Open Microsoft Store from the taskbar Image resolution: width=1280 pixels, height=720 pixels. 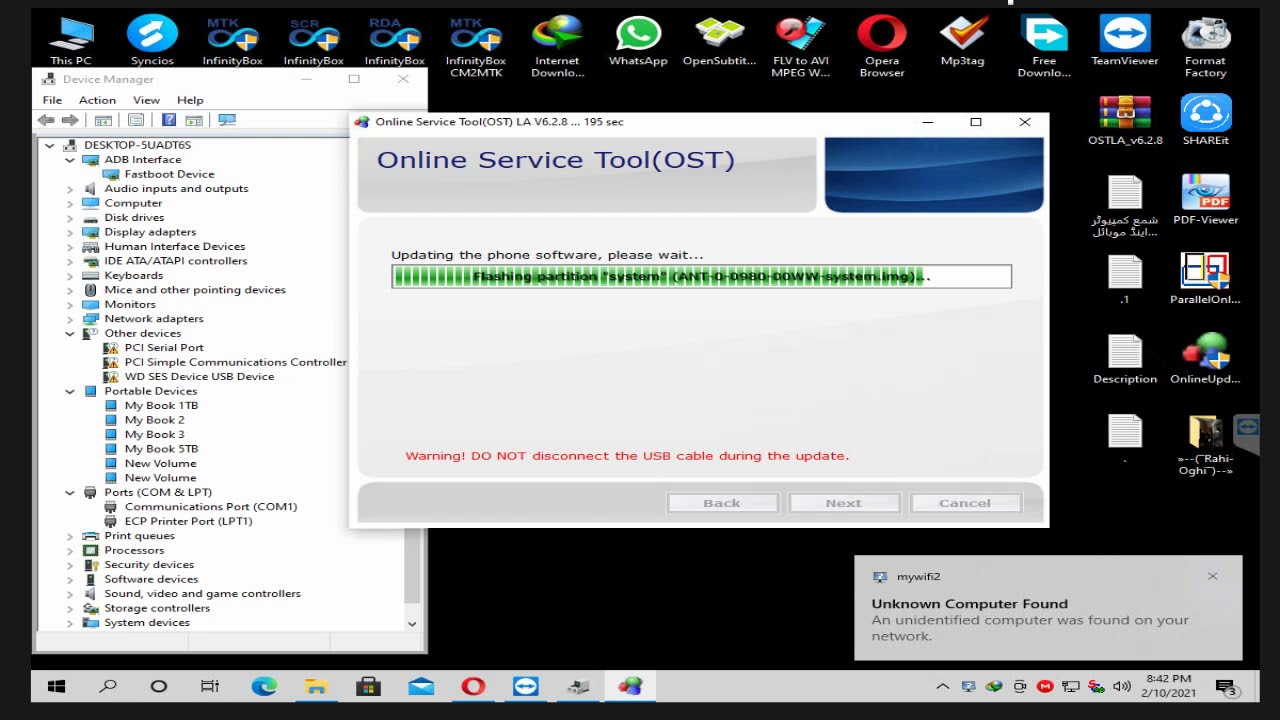(368, 686)
